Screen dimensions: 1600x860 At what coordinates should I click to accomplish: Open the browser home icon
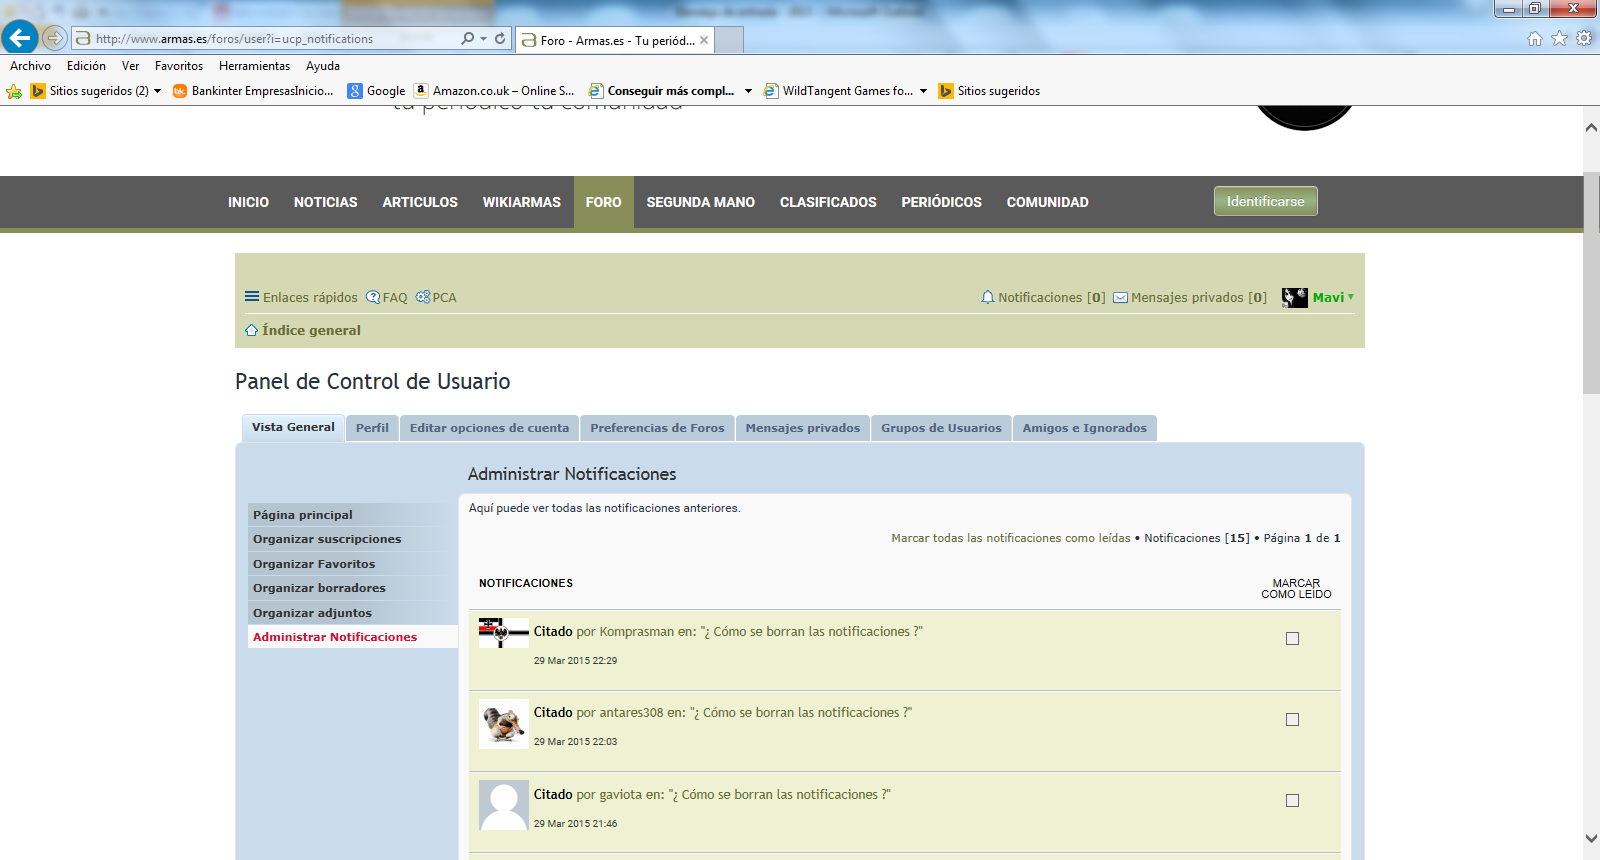(1534, 39)
